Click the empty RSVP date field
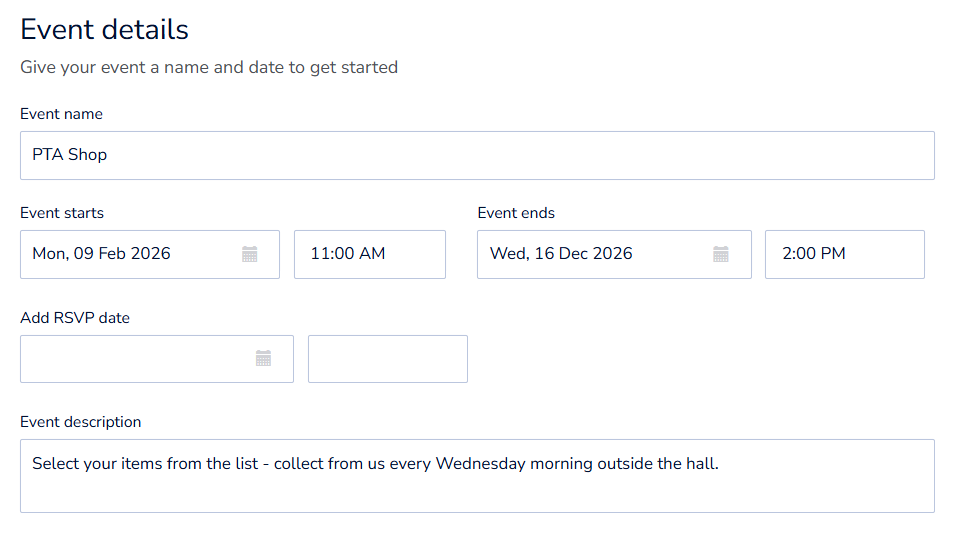This screenshot has height=540, width=963. (135, 358)
